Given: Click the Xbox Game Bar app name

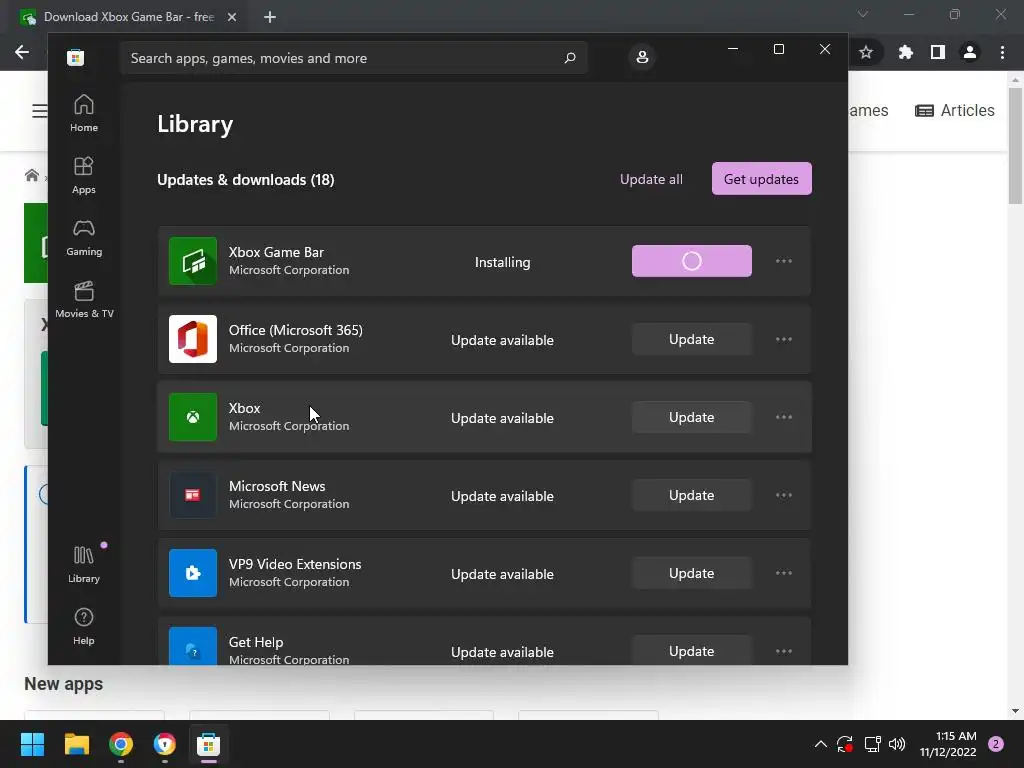Looking at the screenshot, I should 276,252.
